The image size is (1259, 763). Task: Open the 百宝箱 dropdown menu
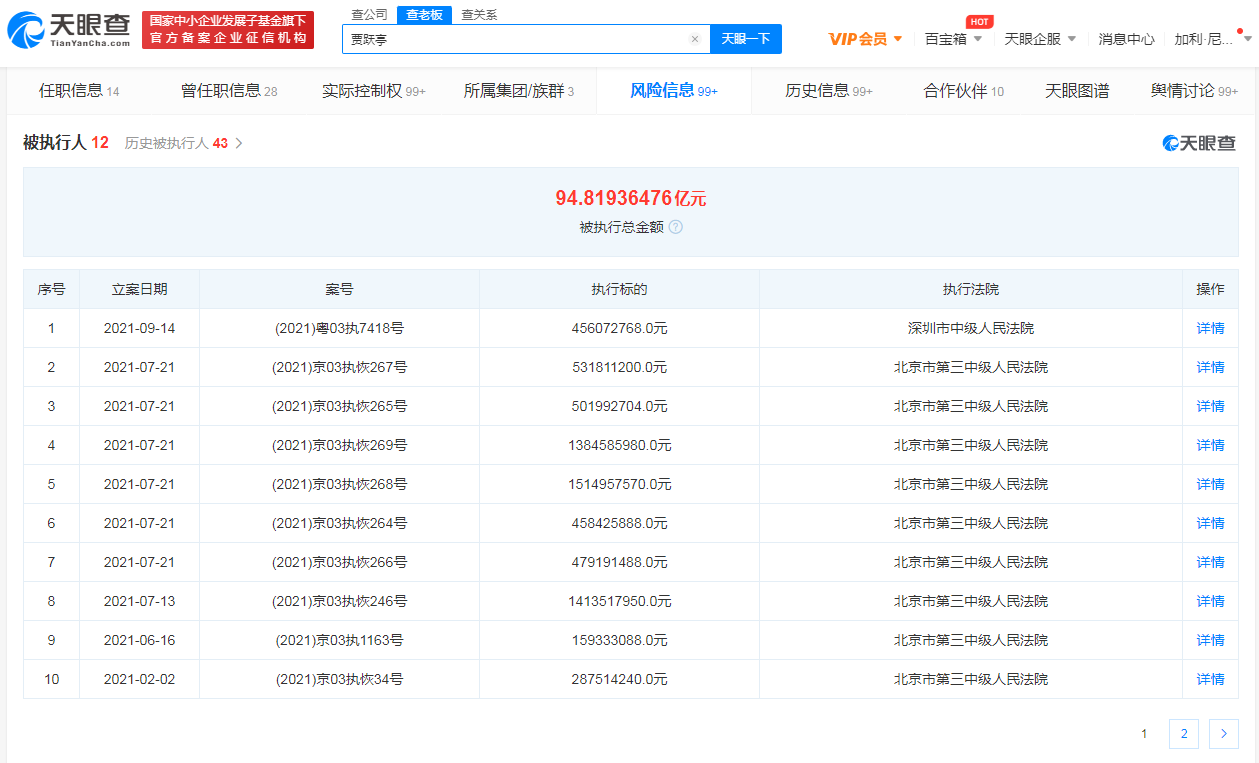953,39
